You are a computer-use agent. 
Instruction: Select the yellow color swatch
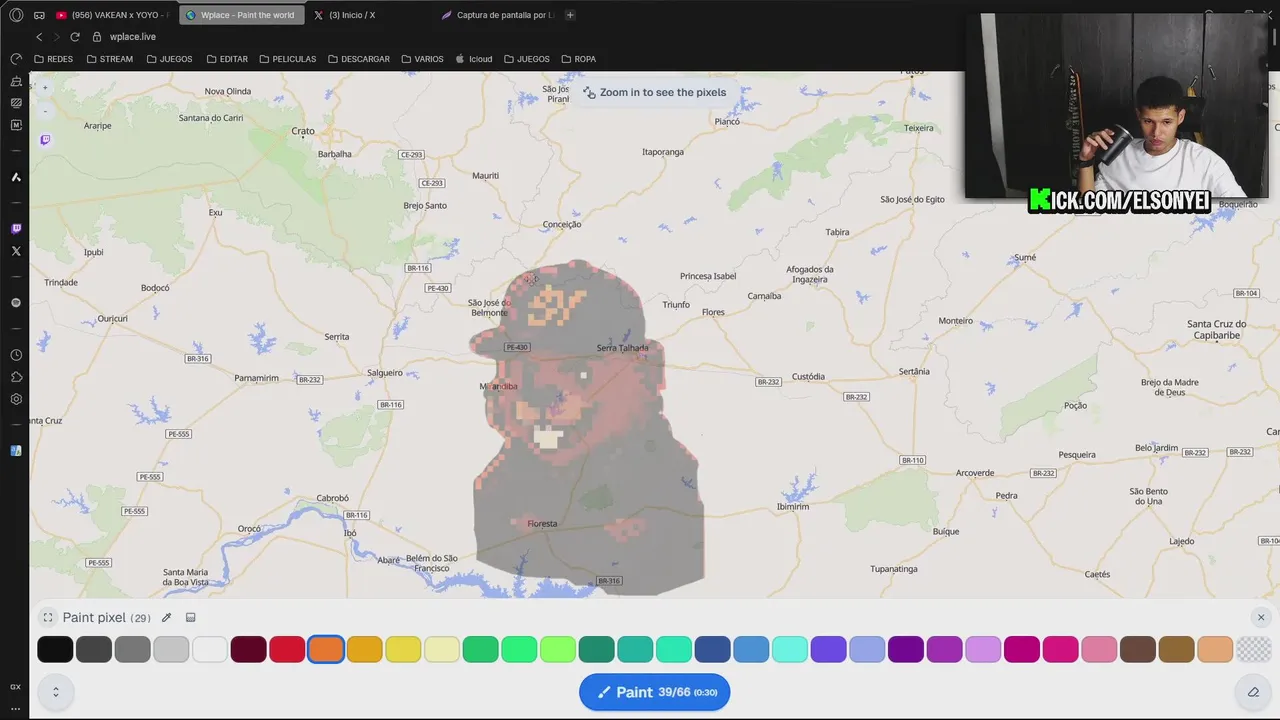tap(403, 649)
